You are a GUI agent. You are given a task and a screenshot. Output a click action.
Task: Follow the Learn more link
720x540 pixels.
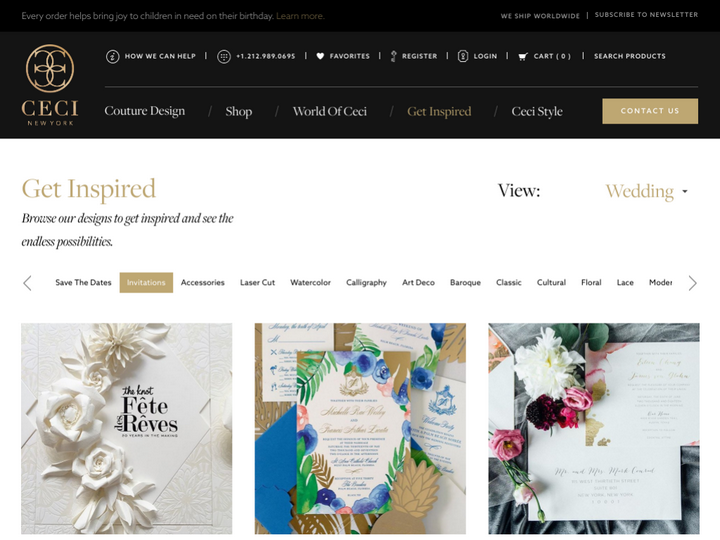pos(300,16)
